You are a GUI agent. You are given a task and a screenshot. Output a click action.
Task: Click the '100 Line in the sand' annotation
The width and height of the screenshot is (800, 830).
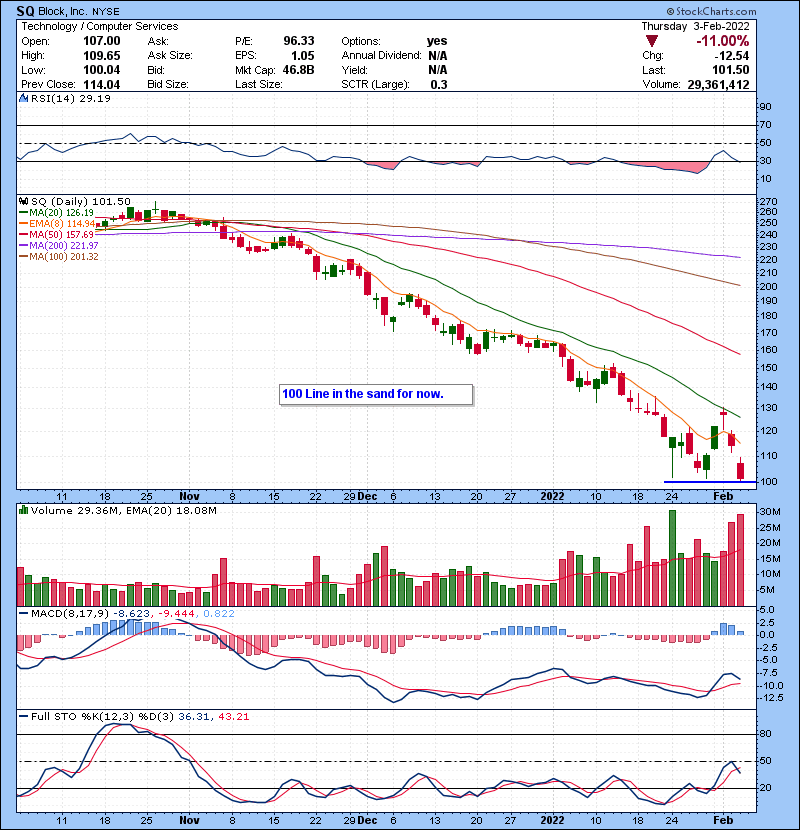point(376,394)
